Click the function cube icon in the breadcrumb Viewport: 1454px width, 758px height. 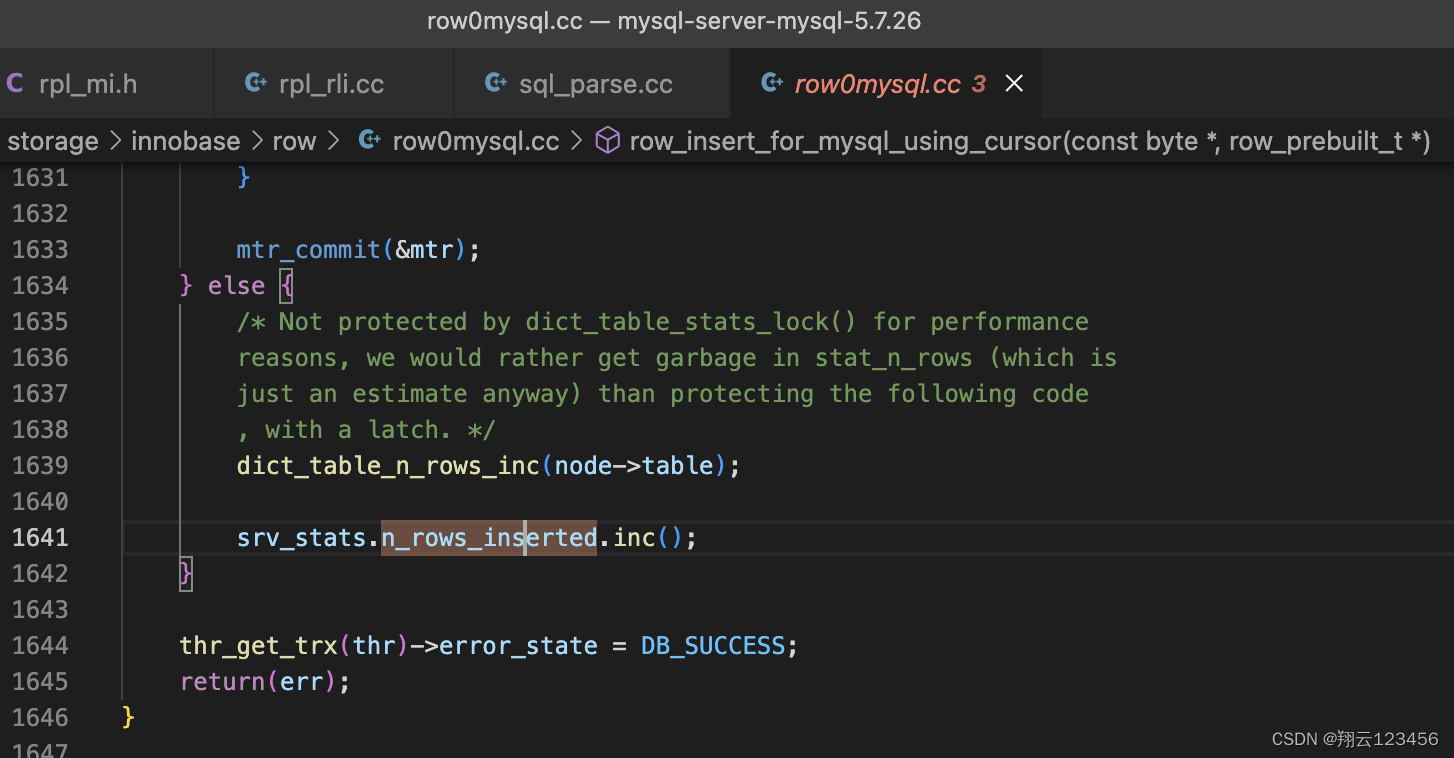click(x=607, y=141)
